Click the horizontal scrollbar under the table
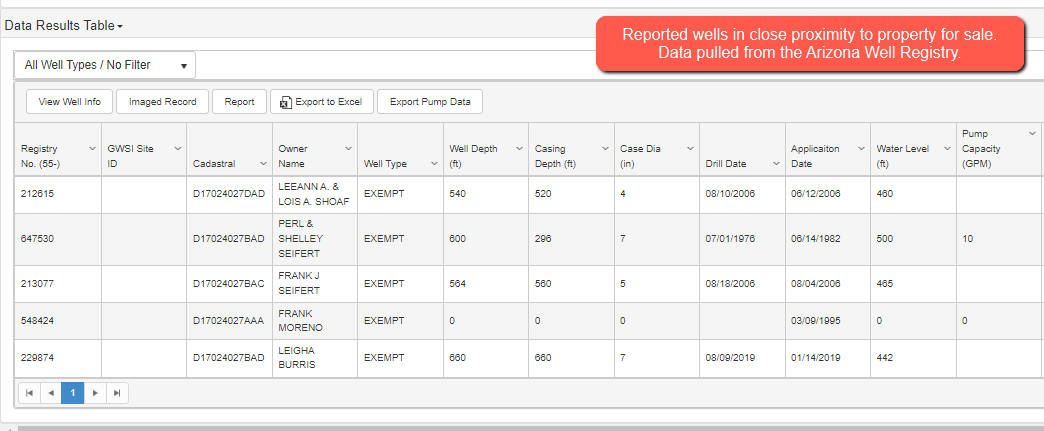The image size is (1044, 431). point(531,428)
